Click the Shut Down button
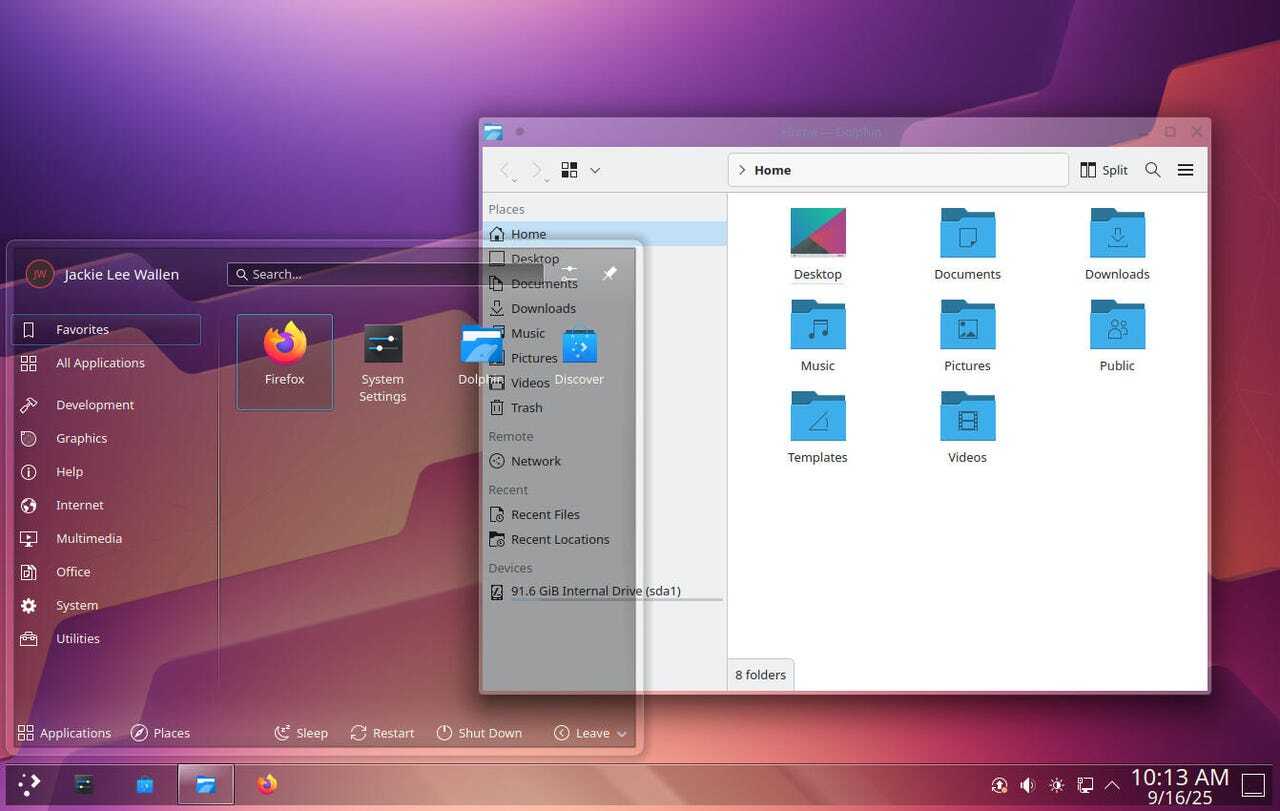The image size is (1280, 811). click(480, 732)
